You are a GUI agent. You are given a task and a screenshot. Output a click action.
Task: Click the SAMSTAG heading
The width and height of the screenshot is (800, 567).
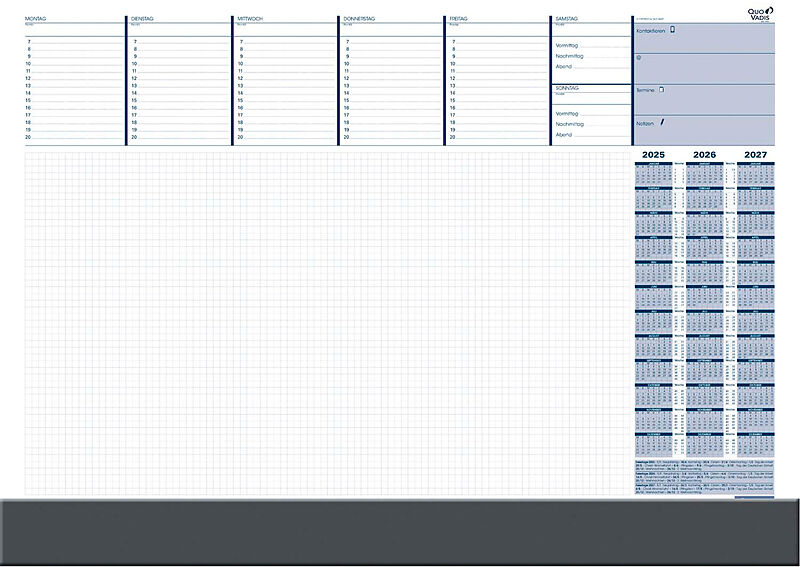pyautogui.click(x=566, y=19)
